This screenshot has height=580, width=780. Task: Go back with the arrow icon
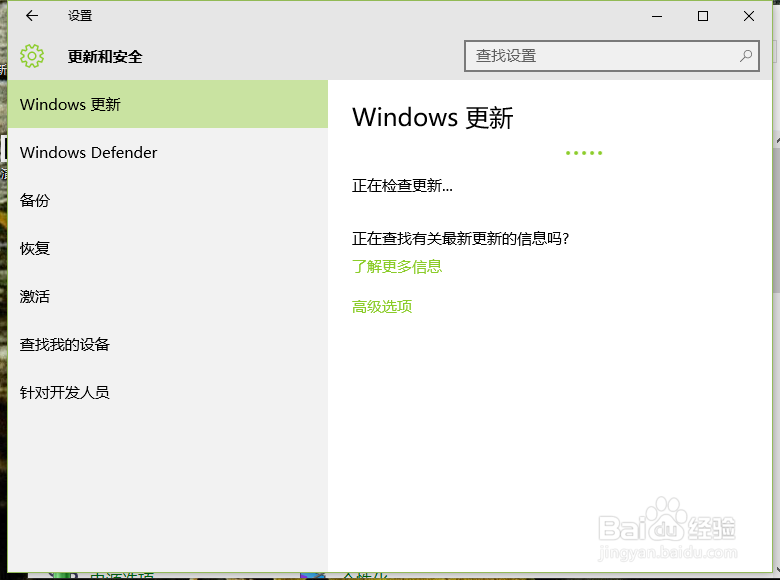click(x=32, y=16)
